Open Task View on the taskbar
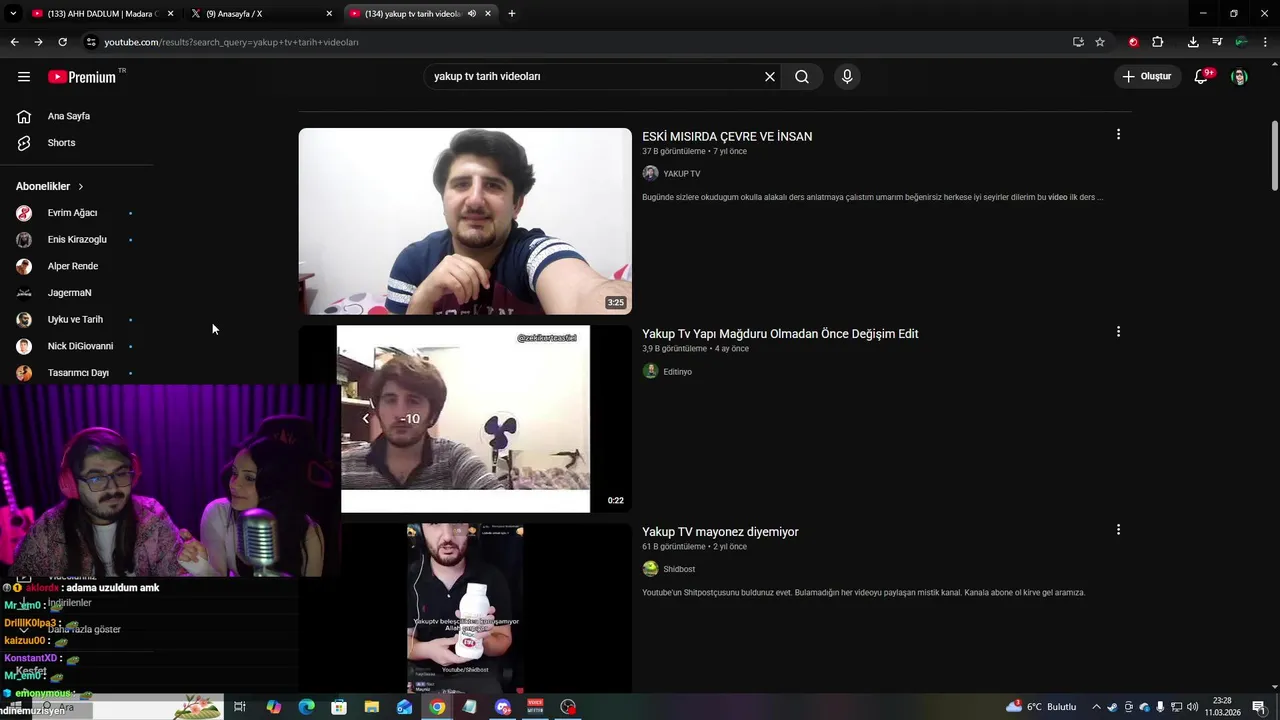The width and height of the screenshot is (1280, 720). coord(240,707)
